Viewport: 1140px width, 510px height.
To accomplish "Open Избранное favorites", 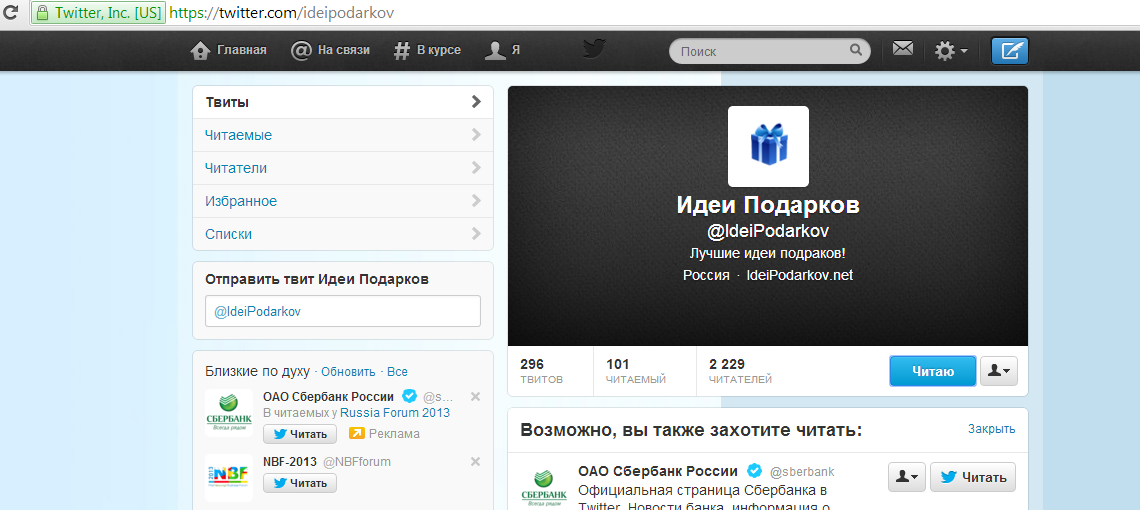I will point(343,201).
